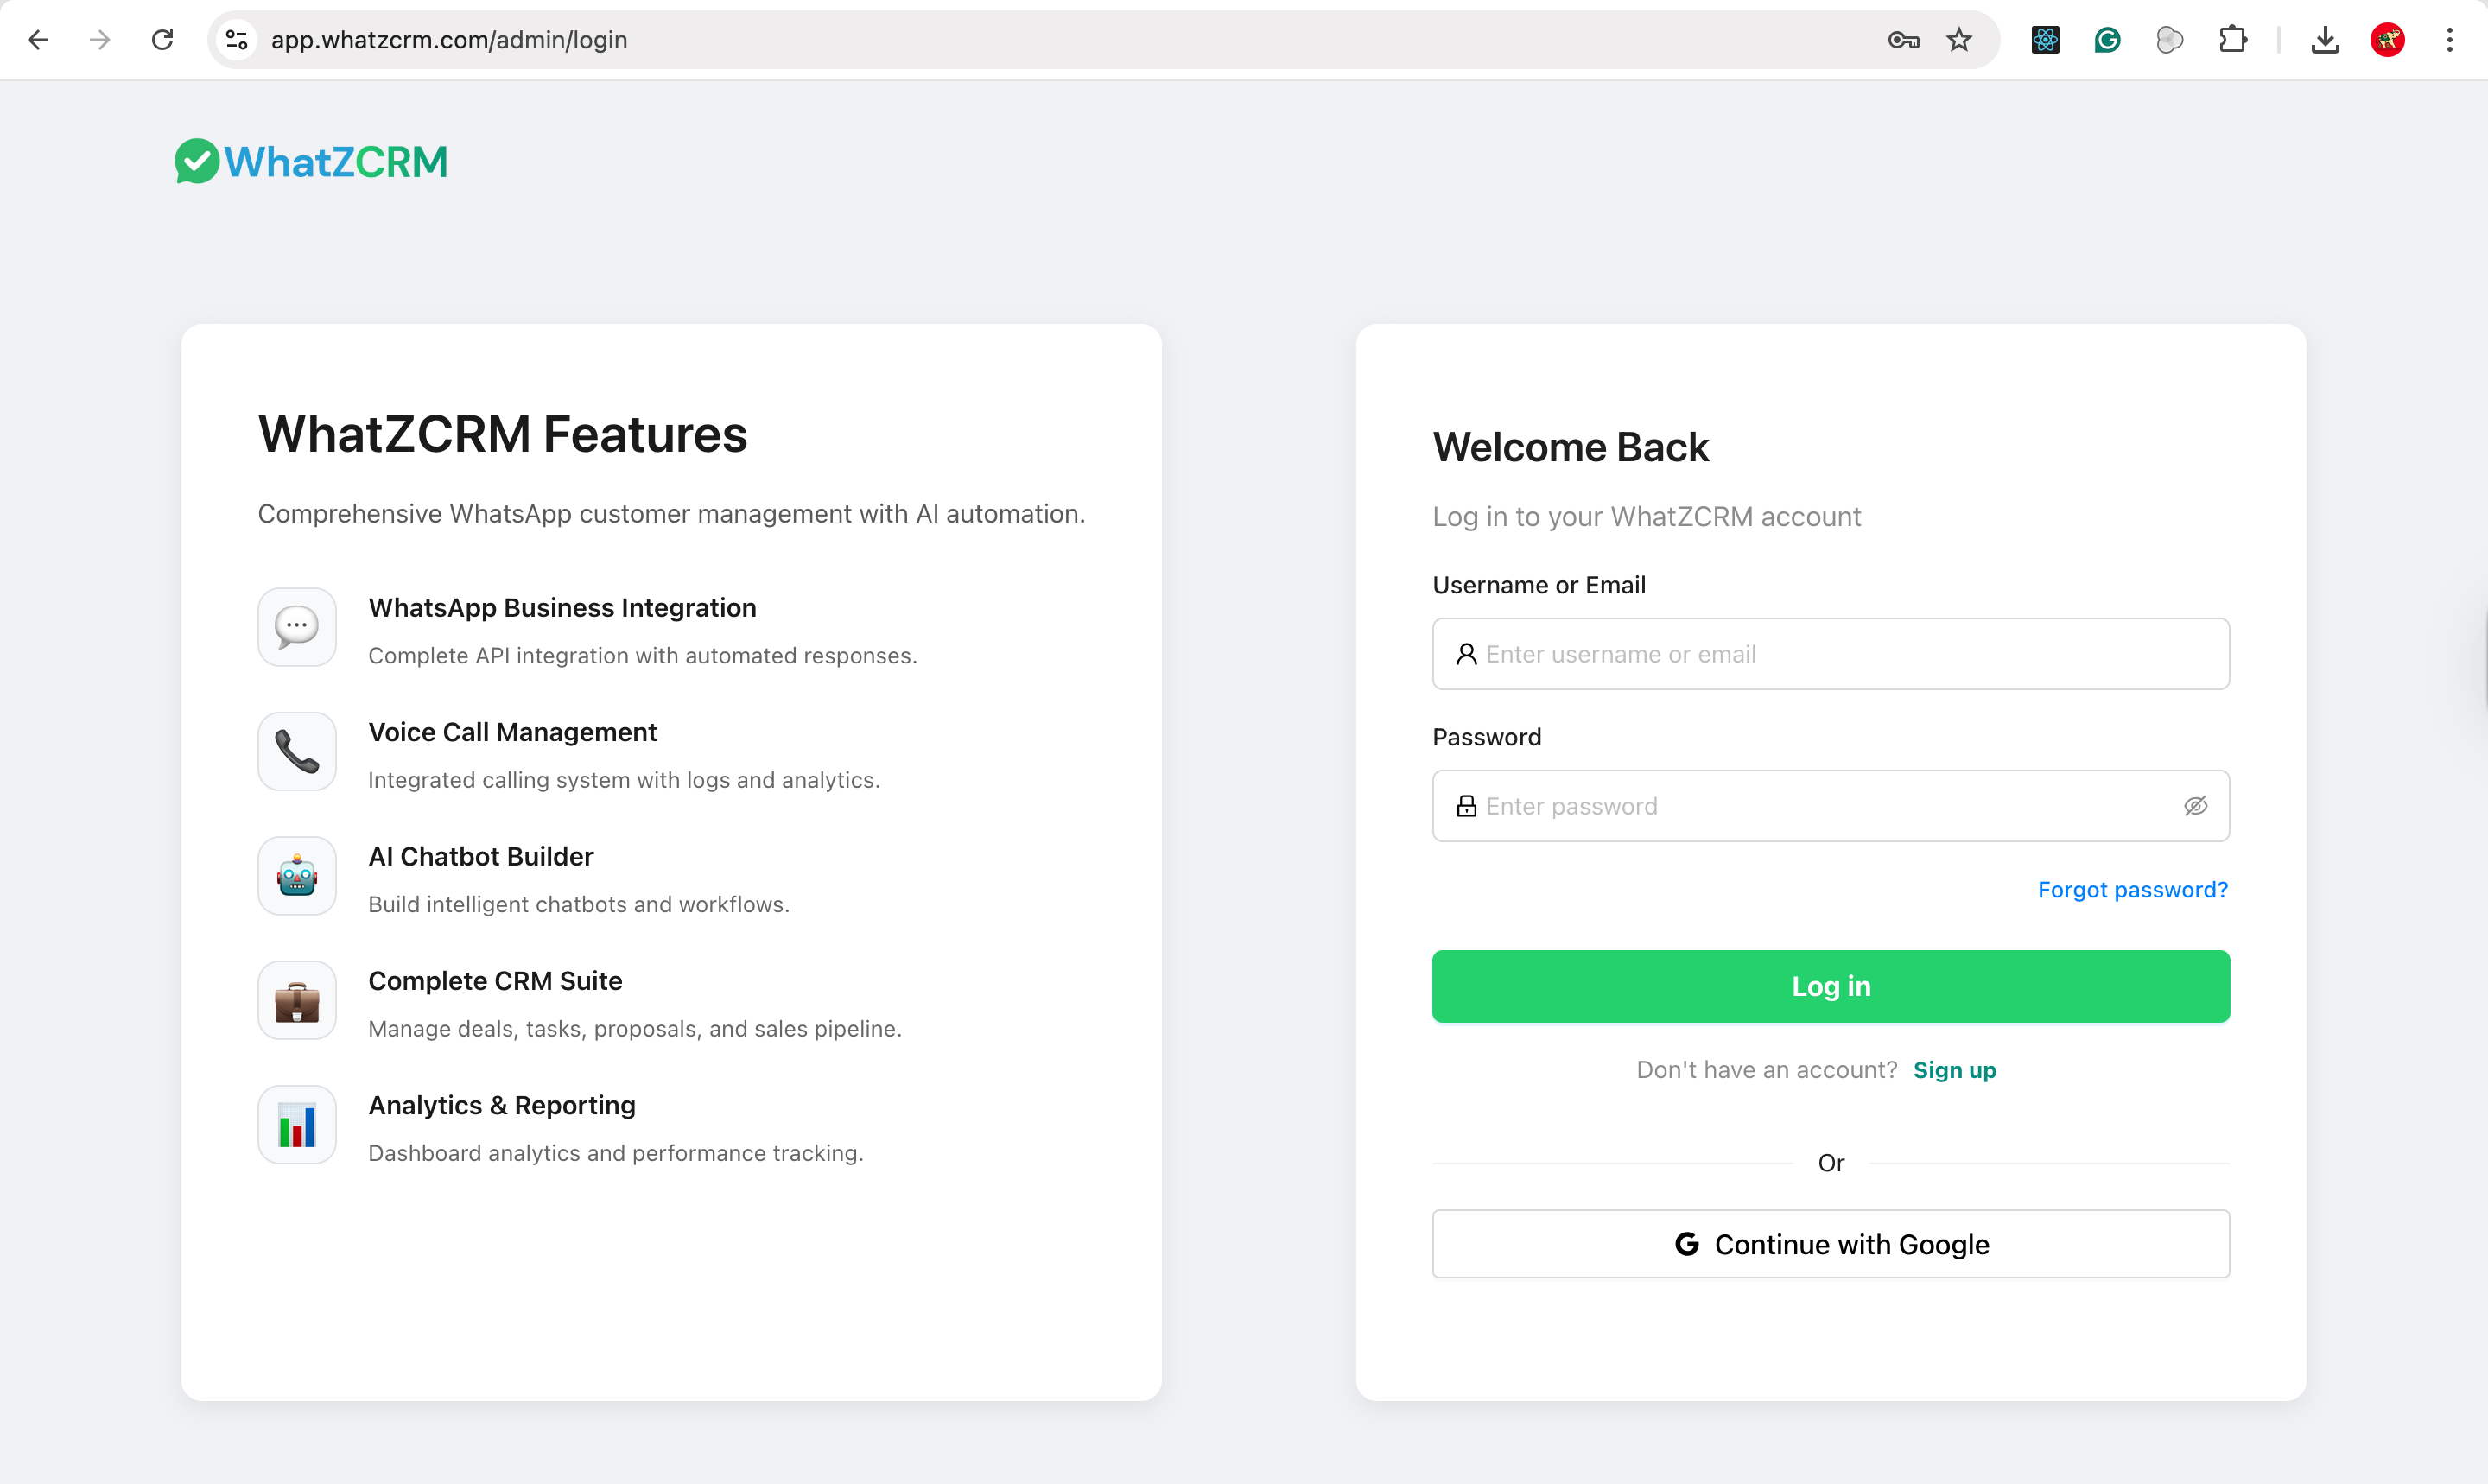Focus the username or email field

click(1830, 654)
